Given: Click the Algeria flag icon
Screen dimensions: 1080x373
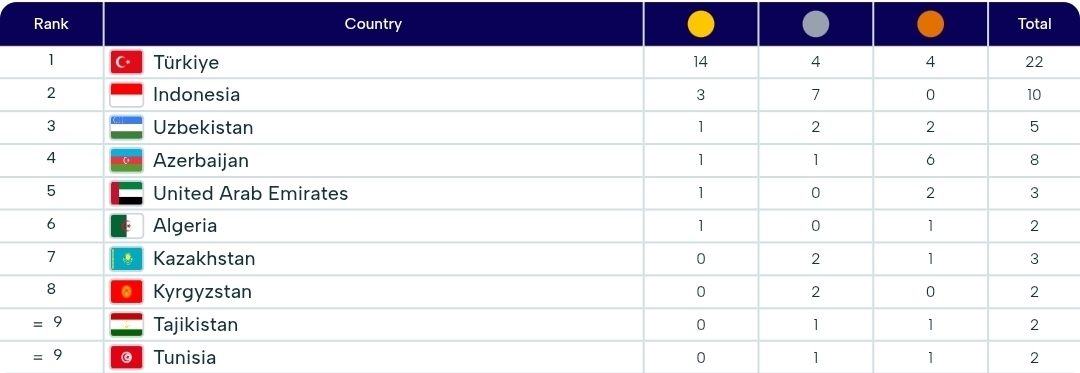Looking at the screenshot, I should (127, 226).
